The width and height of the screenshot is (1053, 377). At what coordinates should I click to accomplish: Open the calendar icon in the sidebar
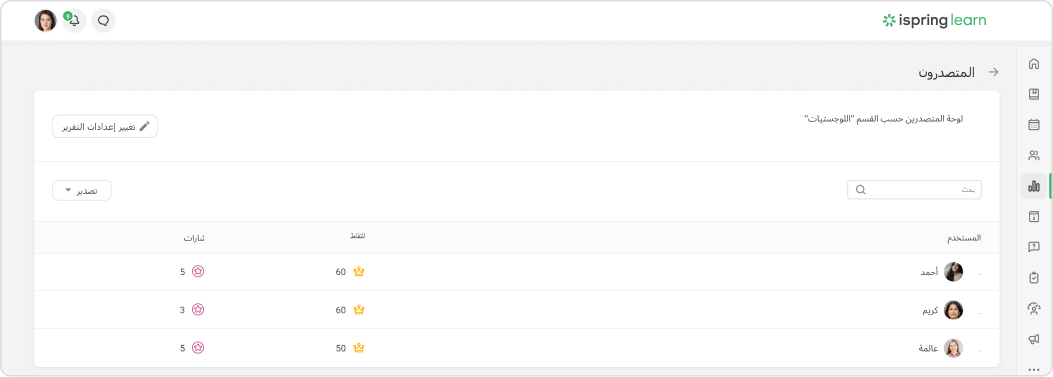click(1034, 124)
